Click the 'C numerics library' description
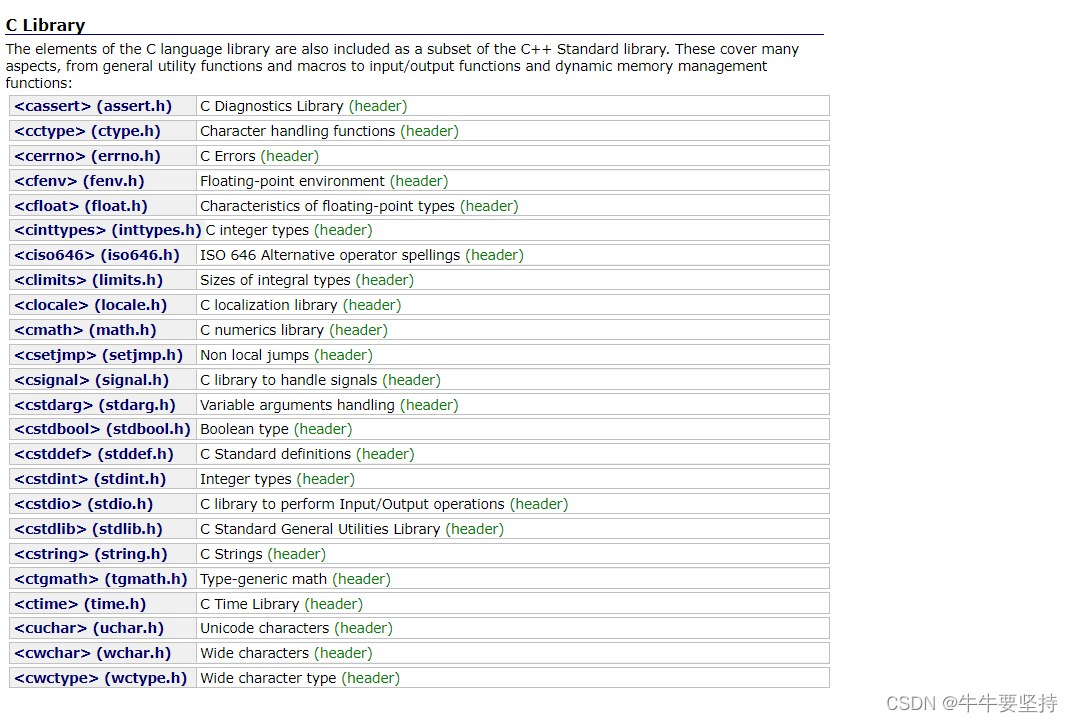This screenshot has width=1073, height=722. click(x=262, y=330)
